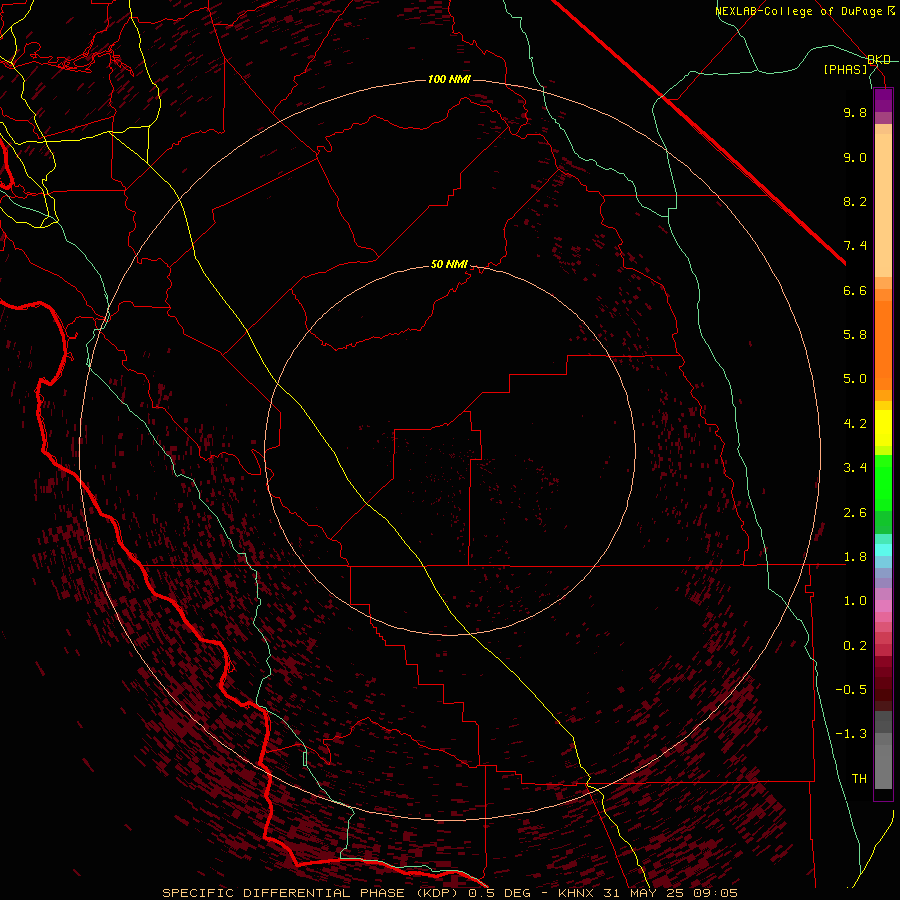Screen dimensions: 900x900
Task: Click the purple swatch atop the color bar
Action: coord(883,100)
